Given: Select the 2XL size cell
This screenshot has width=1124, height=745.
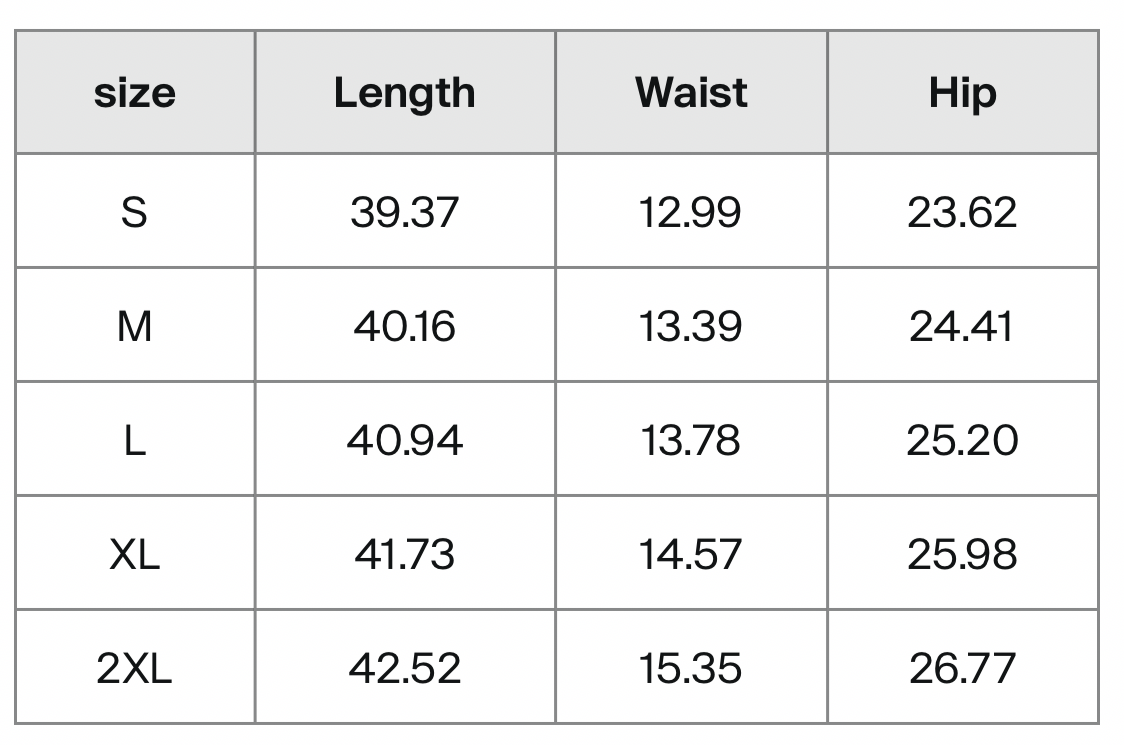Looking at the screenshot, I should point(135,668).
